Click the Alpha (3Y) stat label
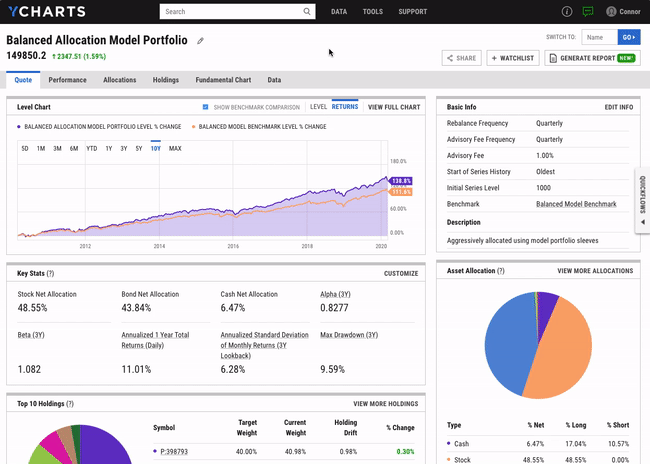 pyautogui.click(x=335, y=294)
